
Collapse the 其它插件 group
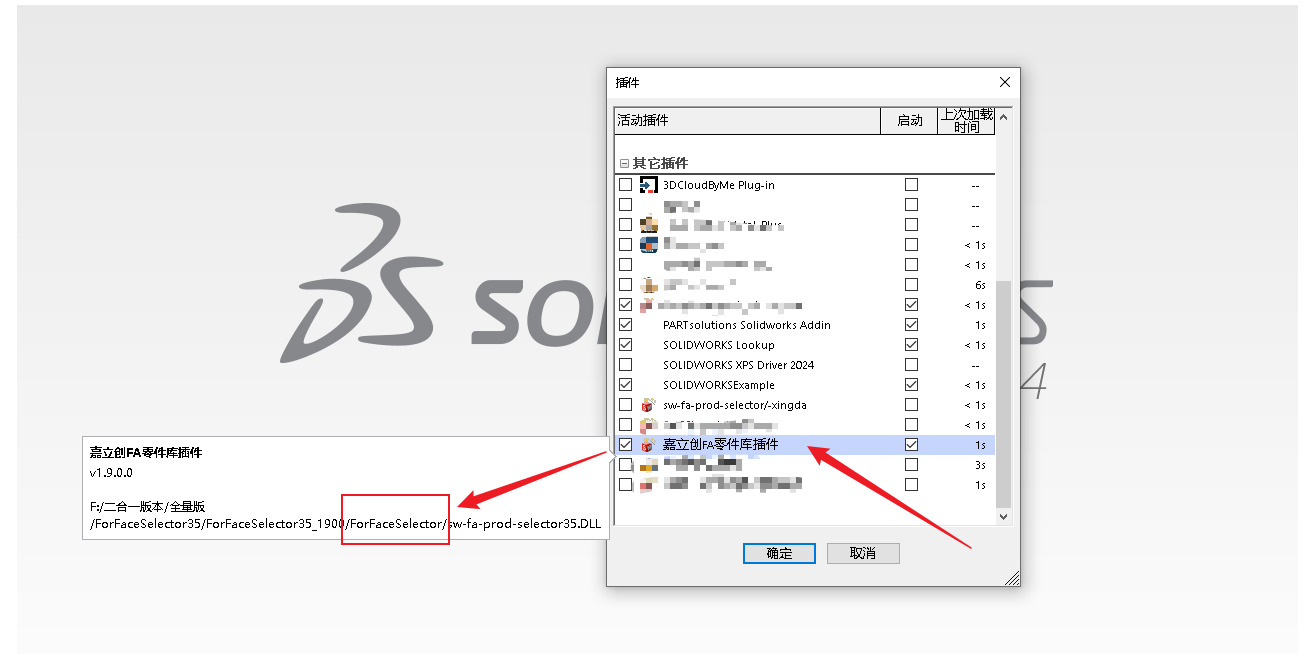624,163
